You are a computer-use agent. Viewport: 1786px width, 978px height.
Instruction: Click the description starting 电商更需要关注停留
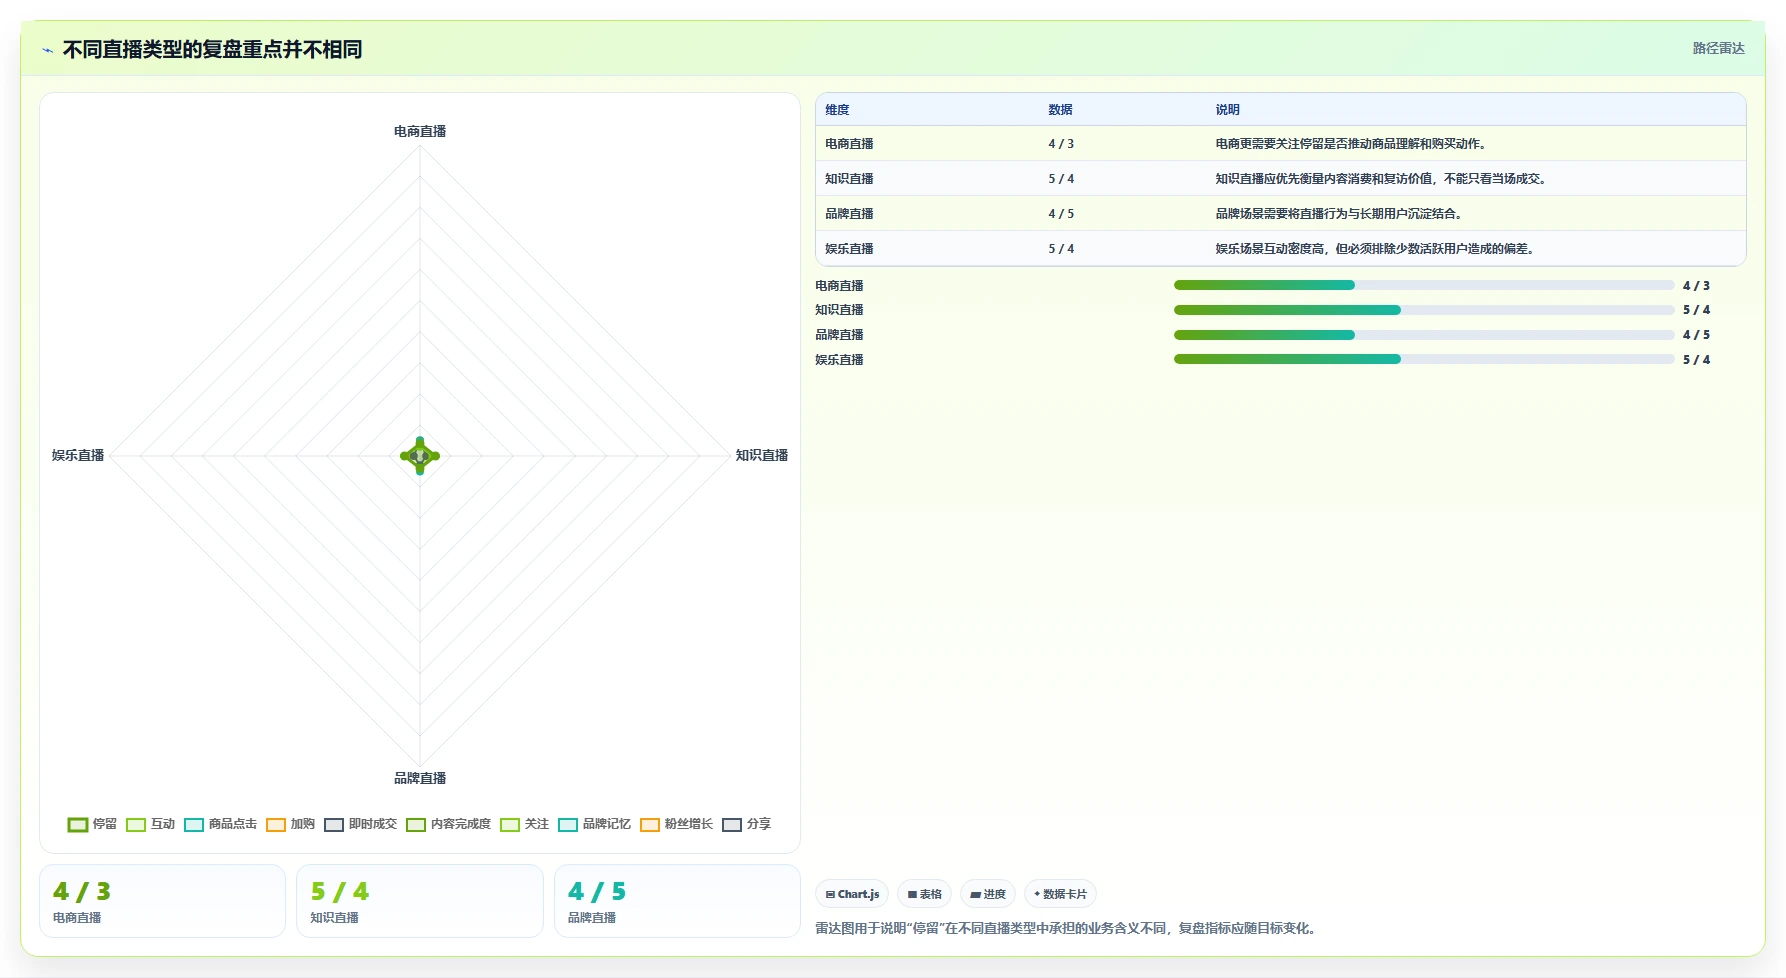pos(1352,144)
